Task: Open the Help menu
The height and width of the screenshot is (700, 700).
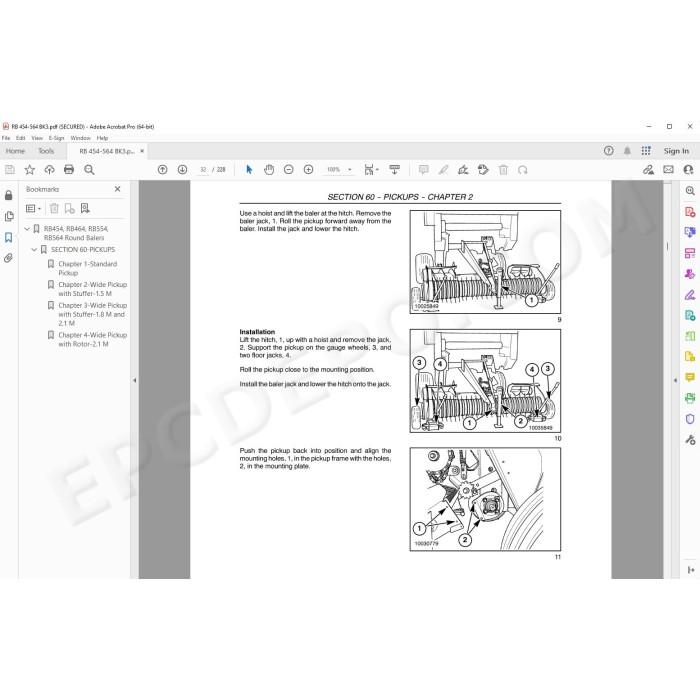Action: click(102, 138)
